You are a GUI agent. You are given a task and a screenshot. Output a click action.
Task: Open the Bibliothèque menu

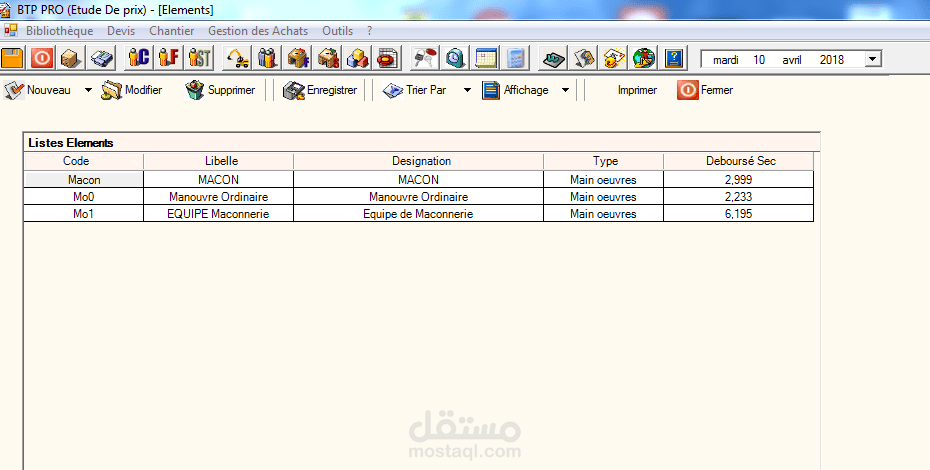[59, 31]
